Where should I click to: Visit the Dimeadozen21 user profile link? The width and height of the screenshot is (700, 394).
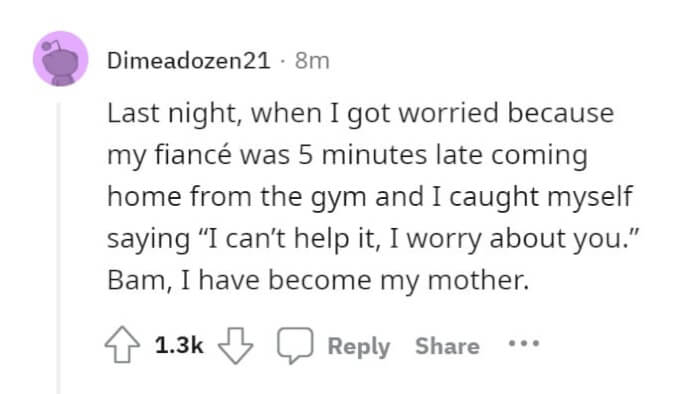click(189, 60)
